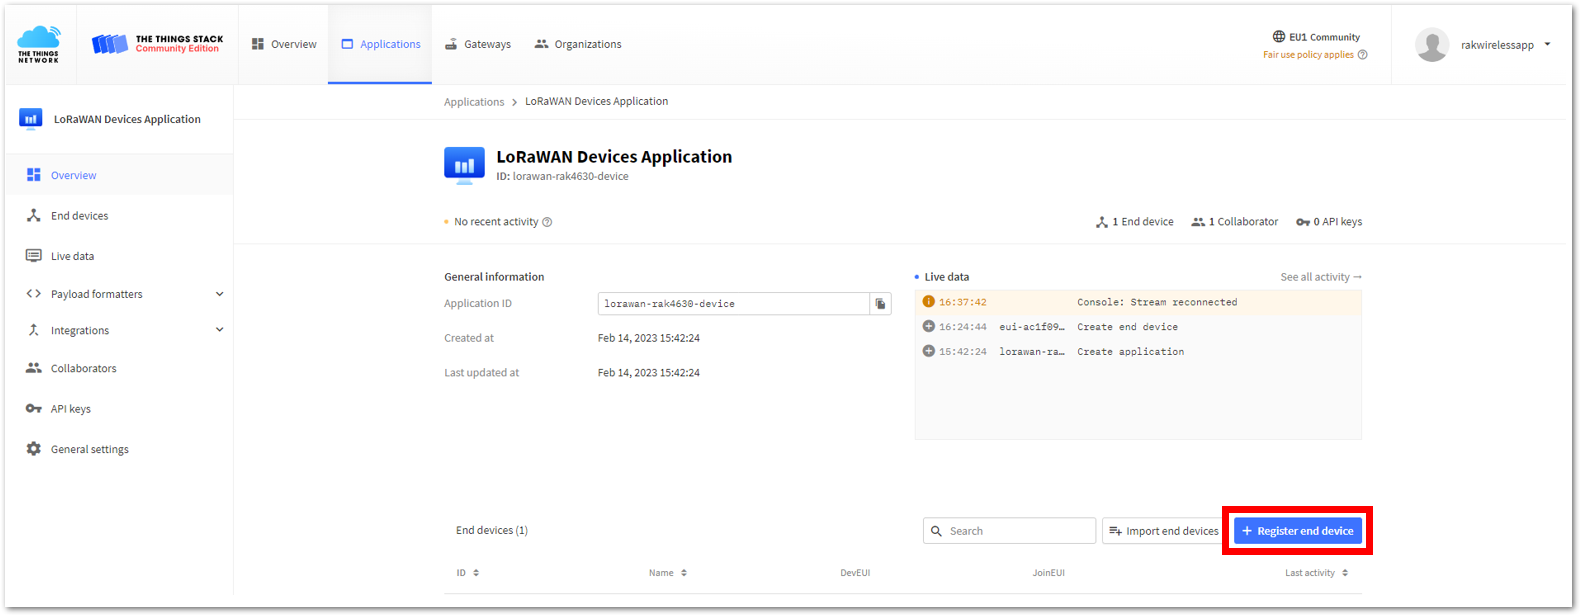Click the fair use policy help icon
1581x616 pixels.
[x=1362, y=55]
